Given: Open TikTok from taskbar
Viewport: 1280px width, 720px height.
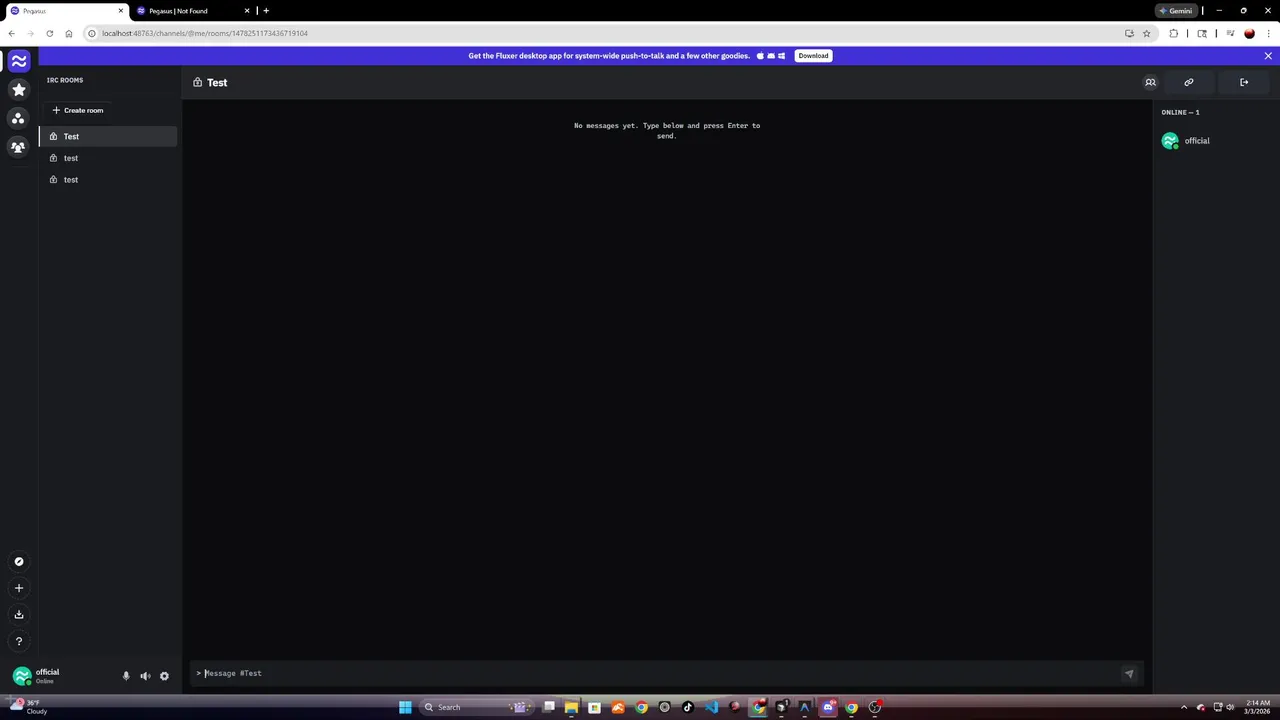Looking at the screenshot, I should [688, 707].
